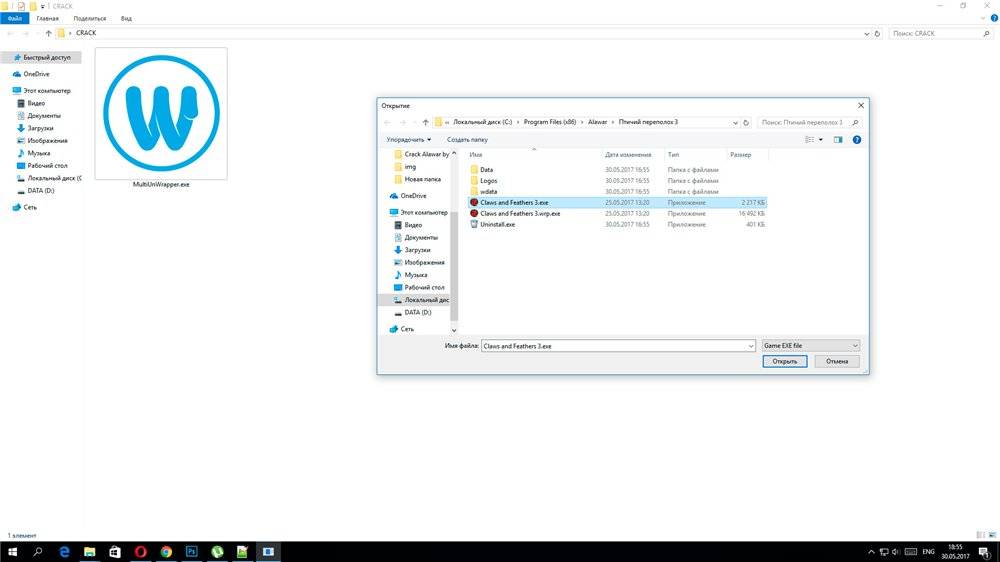The image size is (1000, 562).
Task: Click Создать папку in dialog toolbar
Action: [x=467, y=140]
